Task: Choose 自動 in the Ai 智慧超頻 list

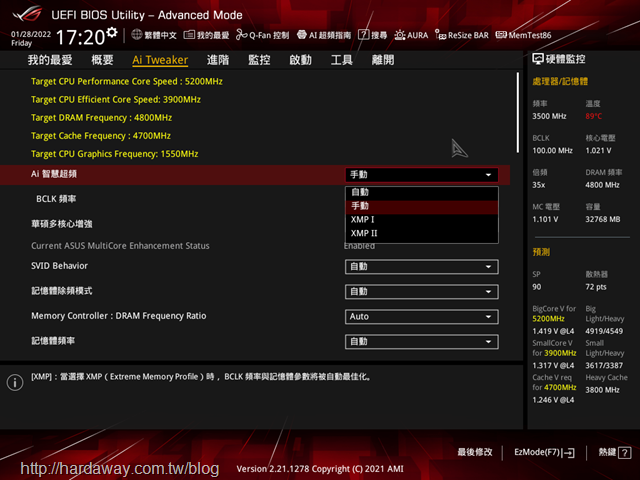Action: [x=422, y=193]
